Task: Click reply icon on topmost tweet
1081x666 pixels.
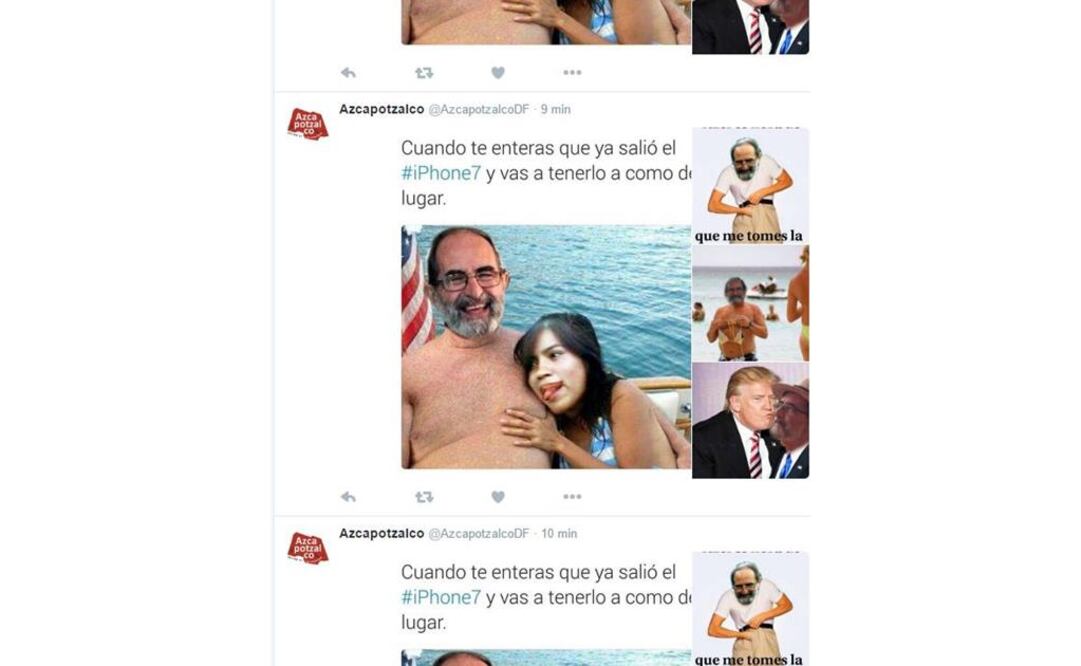Action: point(348,72)
